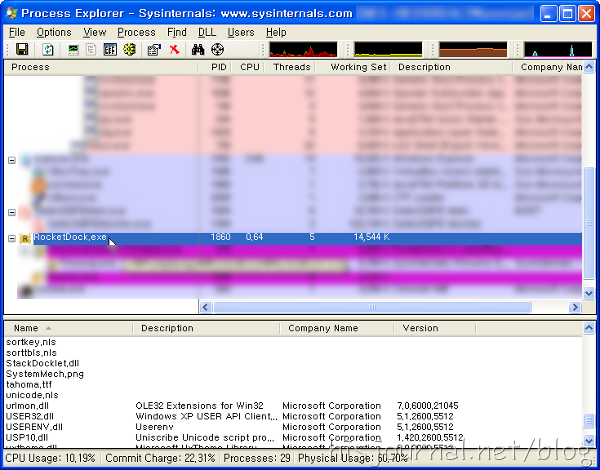Click the CPU usage history graph
600x470 pixels.
pos(303,49)
